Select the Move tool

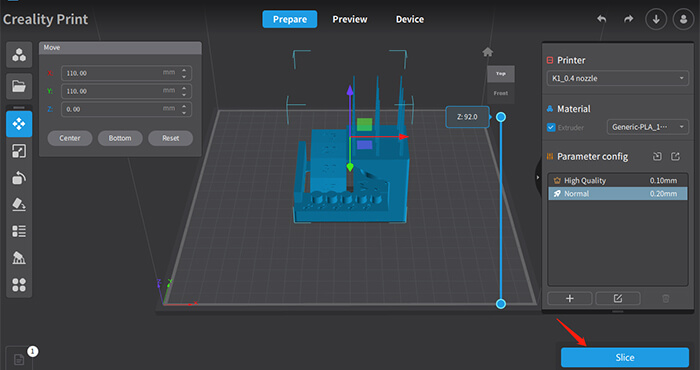point(19,124)
